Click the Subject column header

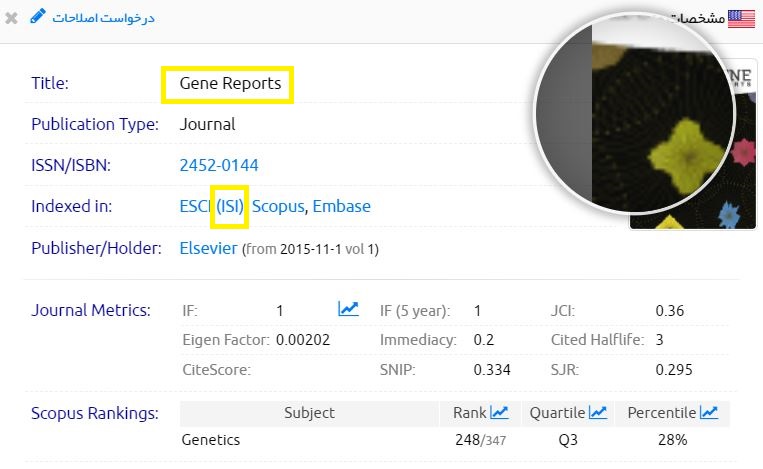[x=309, y=412]
